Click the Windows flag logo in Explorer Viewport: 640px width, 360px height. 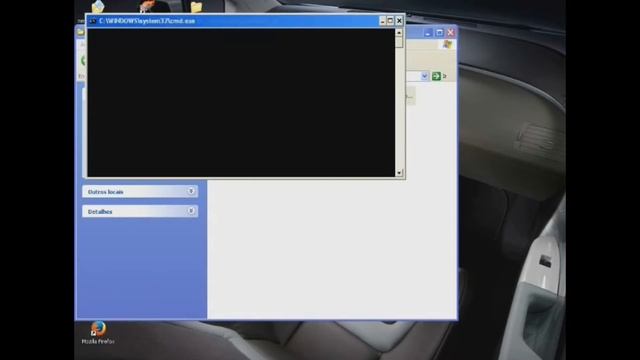click(x=447, y=44)
